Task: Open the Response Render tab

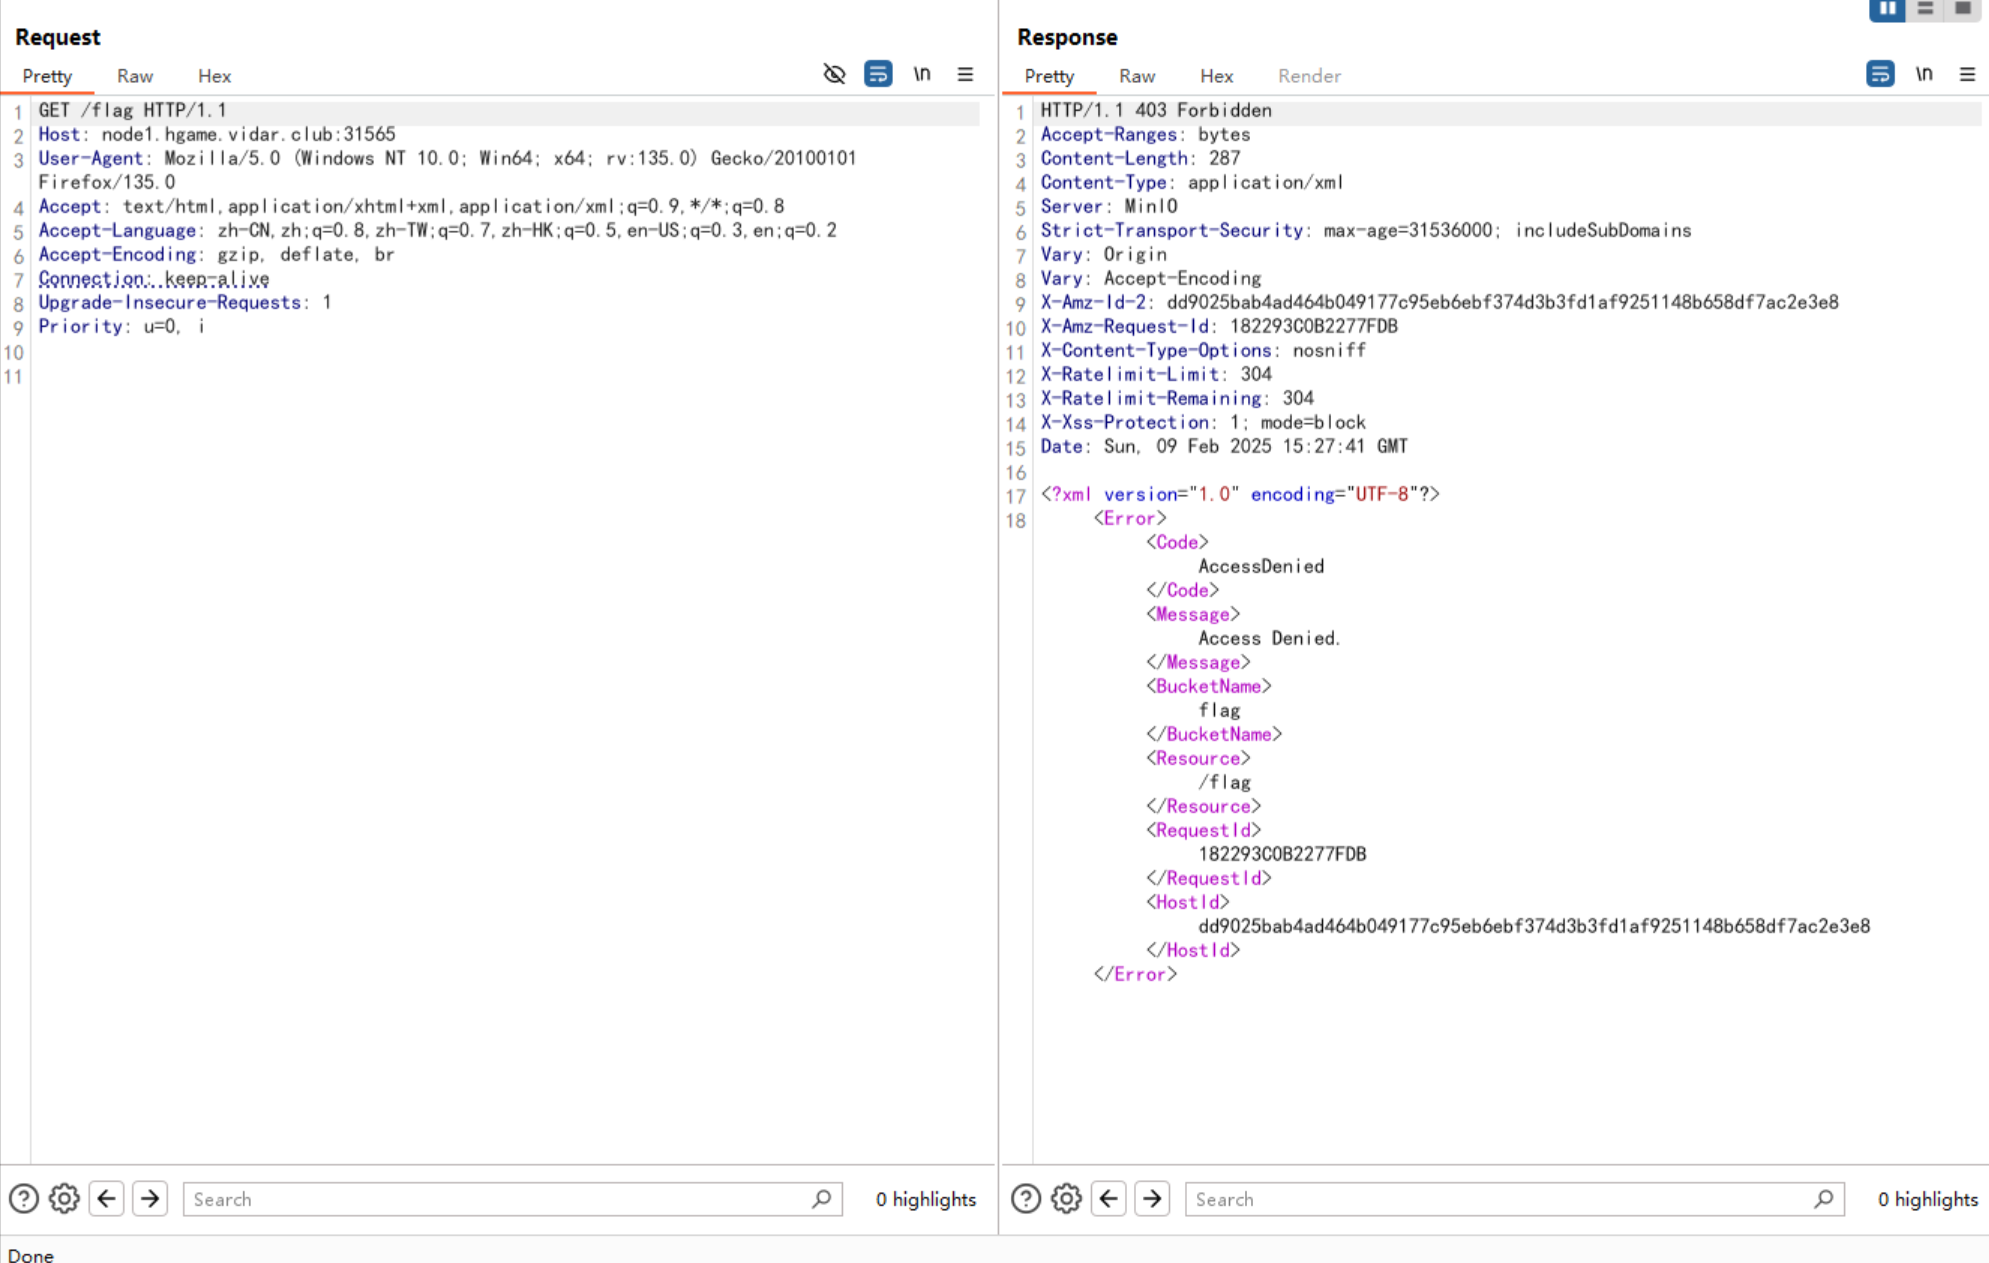Action: pyautogui.click(x=1308, y=76)
